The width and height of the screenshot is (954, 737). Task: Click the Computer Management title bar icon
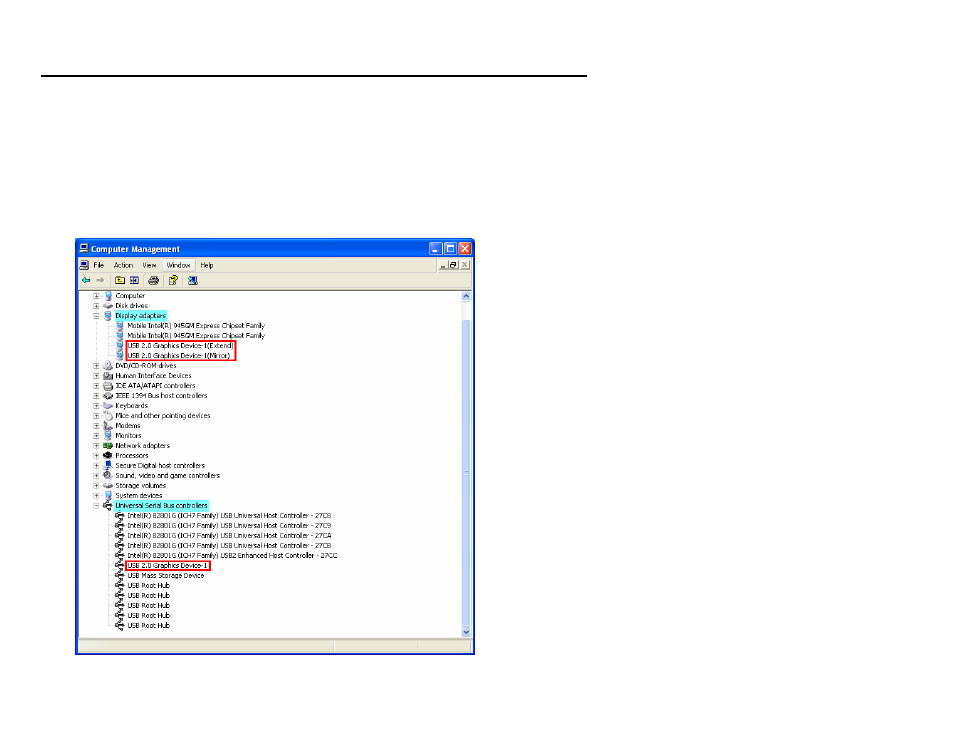[84, 248]
